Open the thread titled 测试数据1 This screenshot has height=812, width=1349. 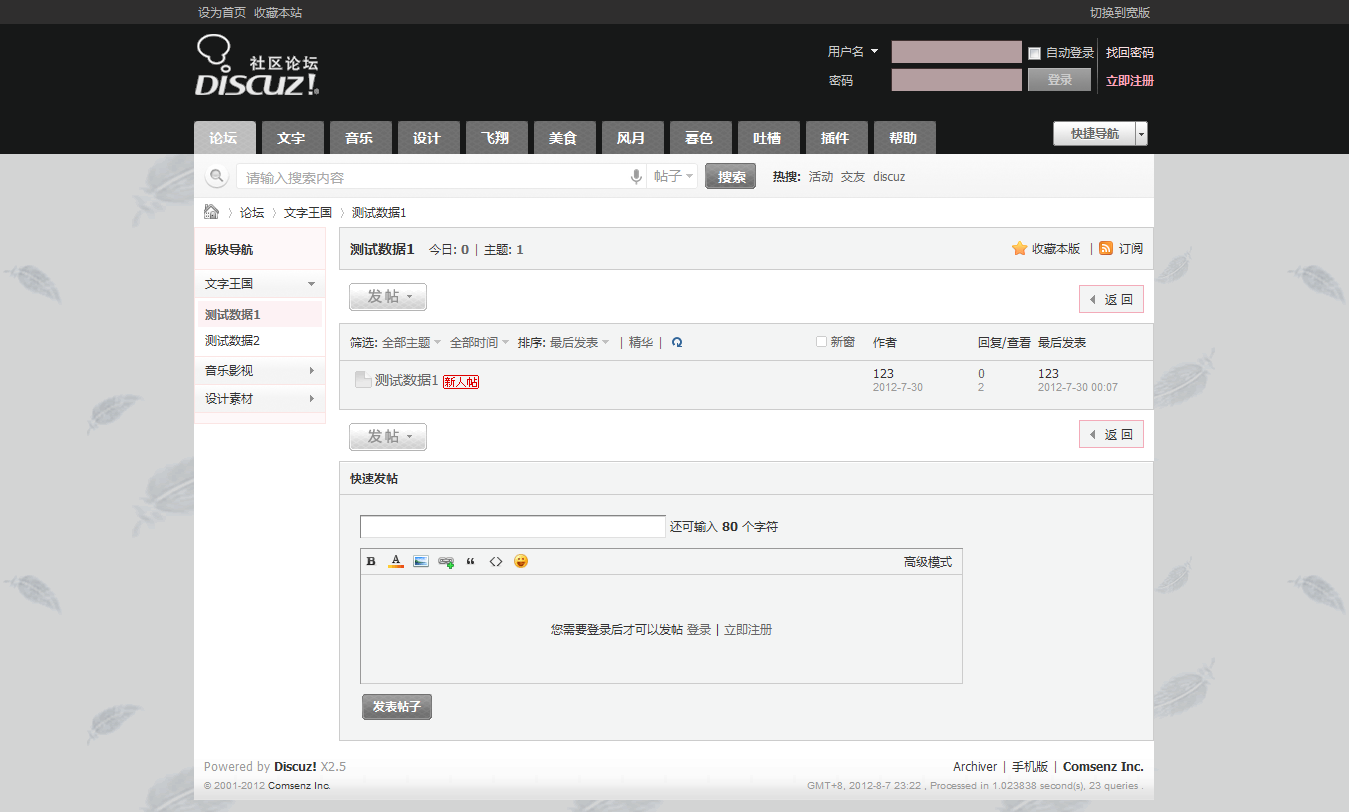[406, 380]
